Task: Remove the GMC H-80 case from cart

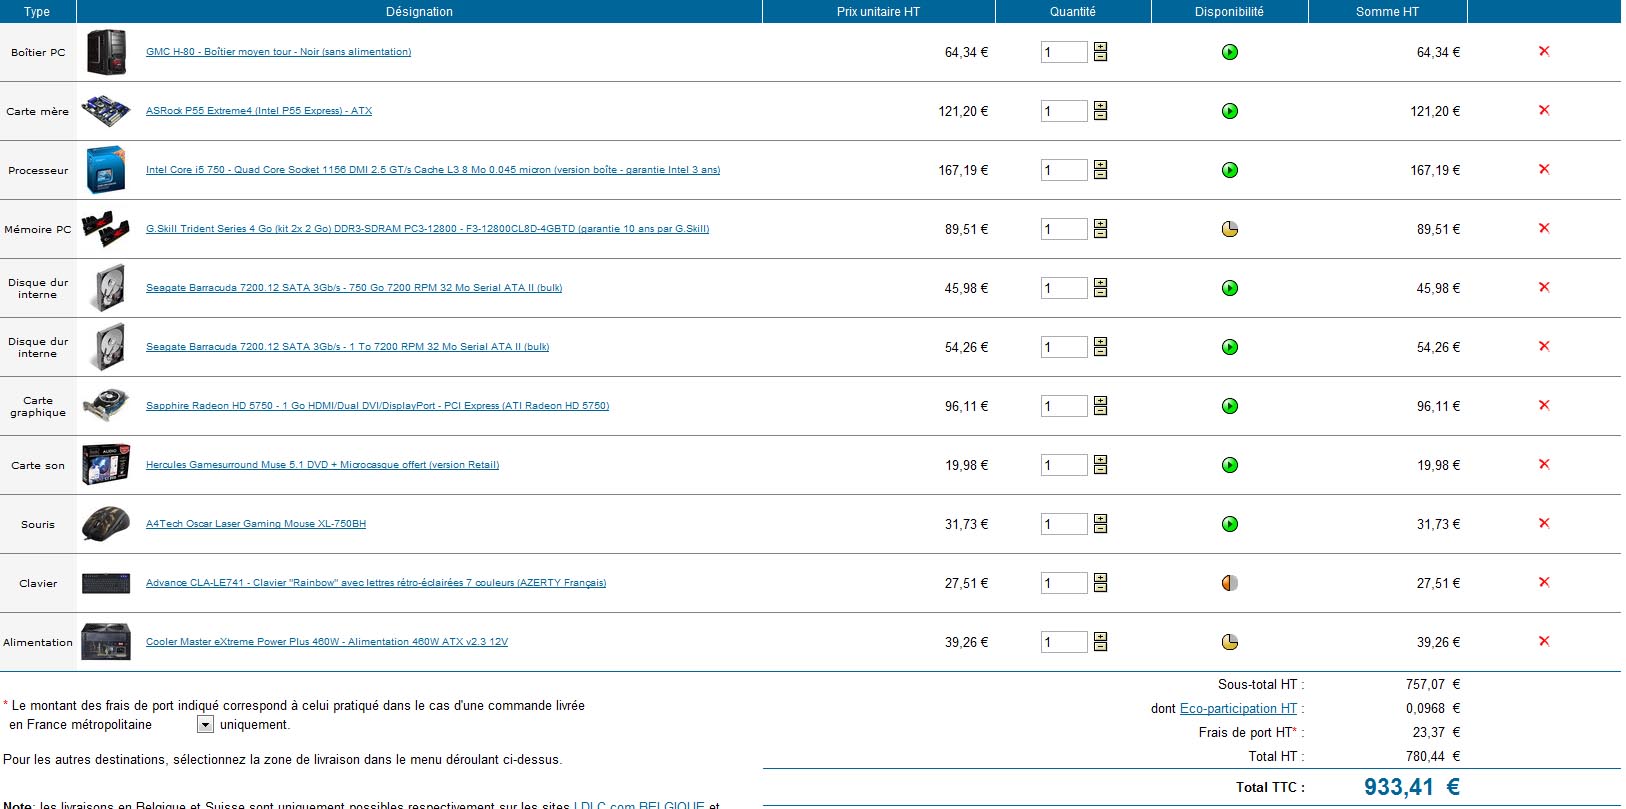Action: point(1544,51)
